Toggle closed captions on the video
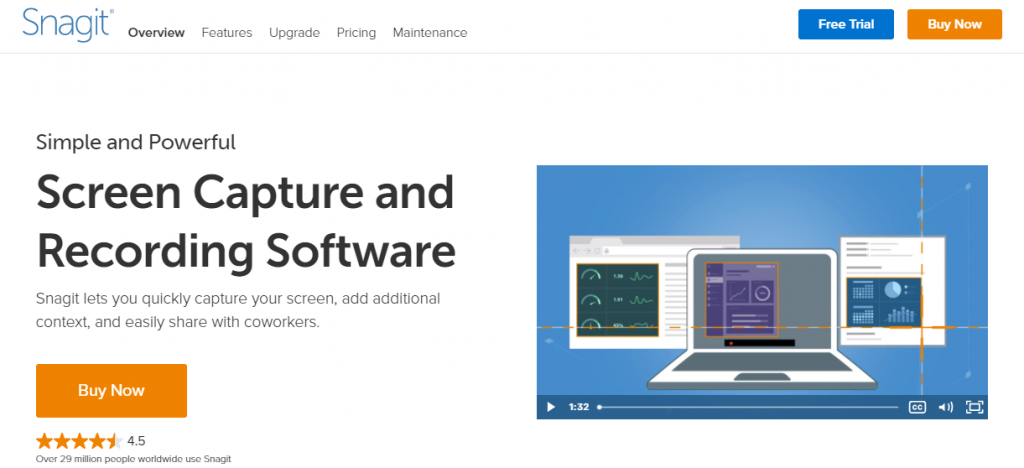Image resolution: width=1024 pixels, height=468 pixels. tap(917, 407)
